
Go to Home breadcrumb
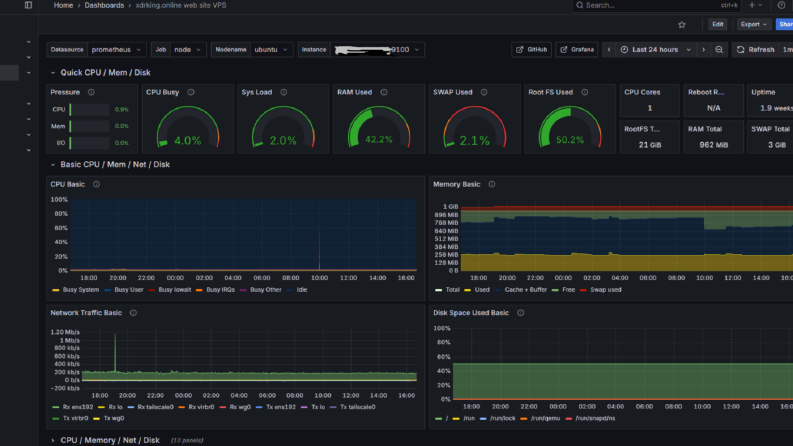63,5
